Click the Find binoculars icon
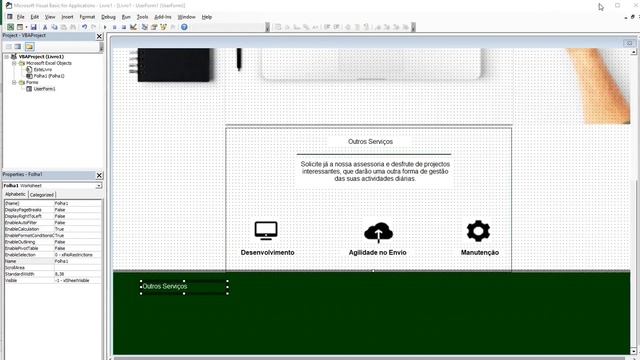Viewport: 640px width, 360px height. (x=73, y=27)
